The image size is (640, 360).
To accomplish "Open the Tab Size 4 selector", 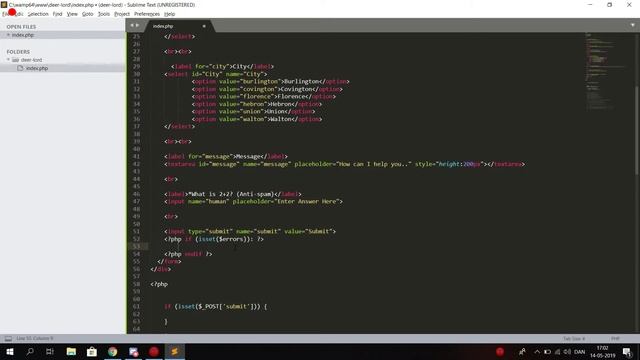I will tap(574, 338).
